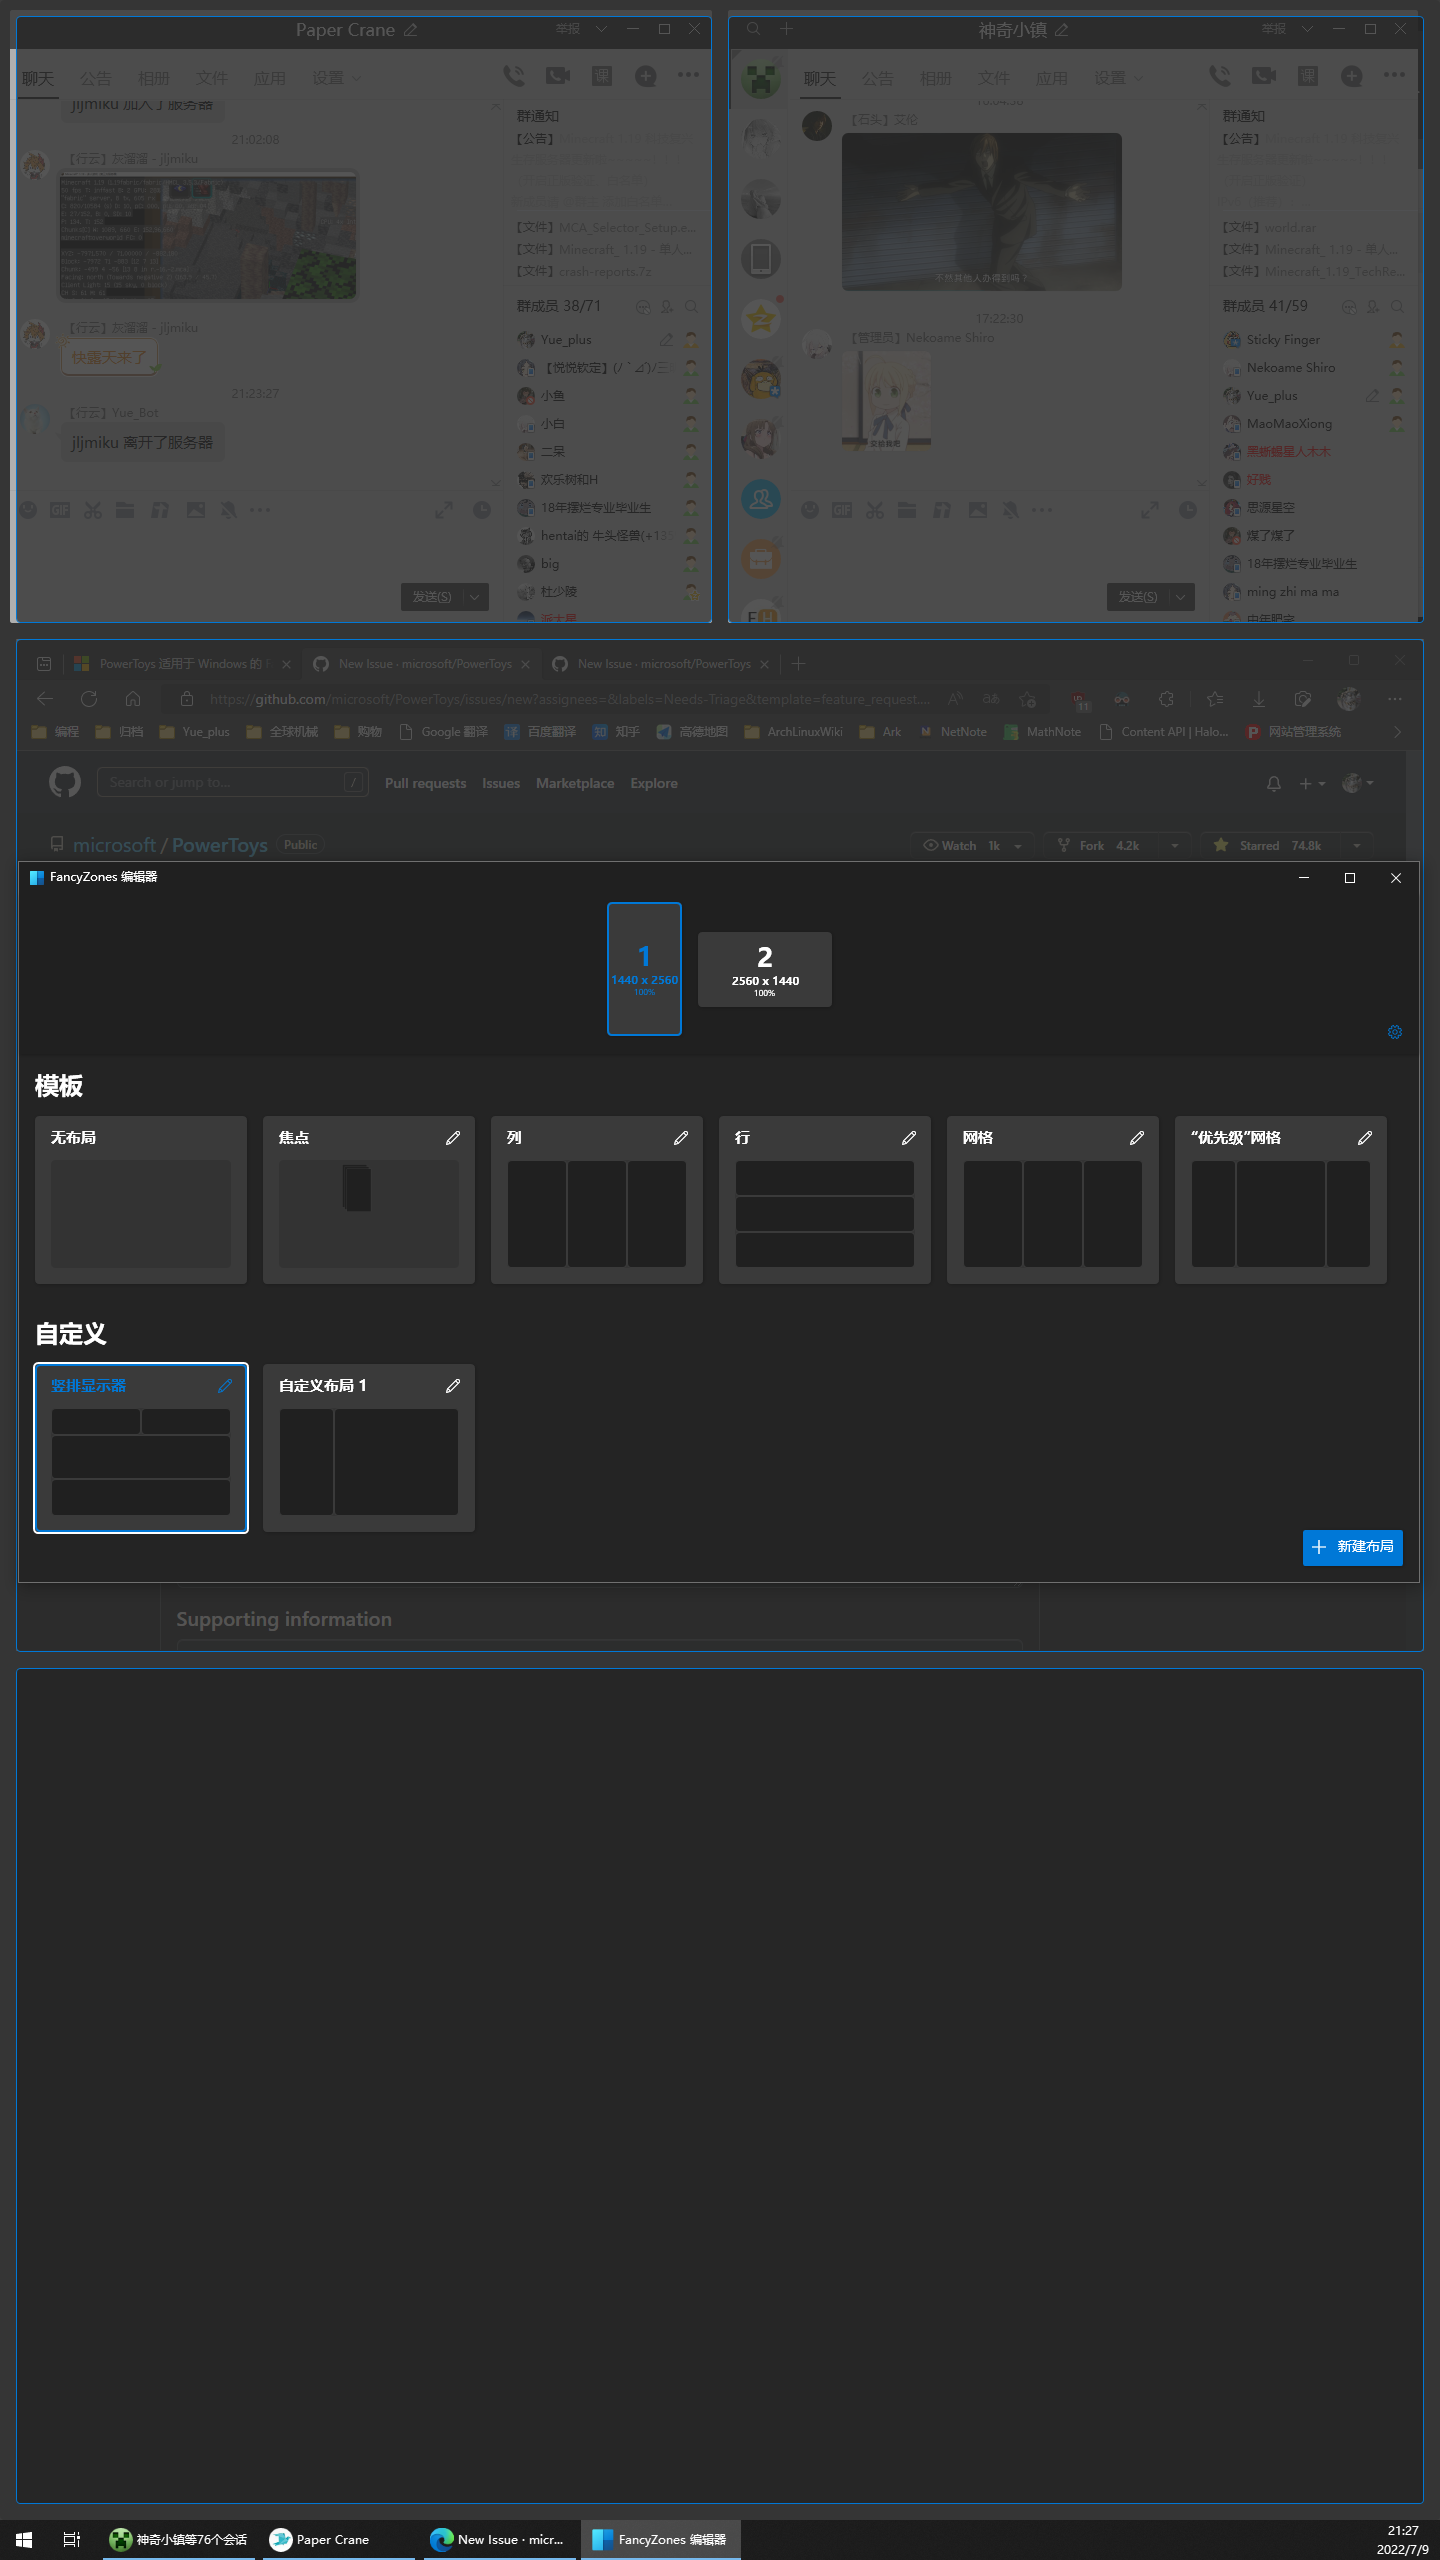Select the first PowerToys browser tab
The image size is (1440, 2560).
coord(183,664)
